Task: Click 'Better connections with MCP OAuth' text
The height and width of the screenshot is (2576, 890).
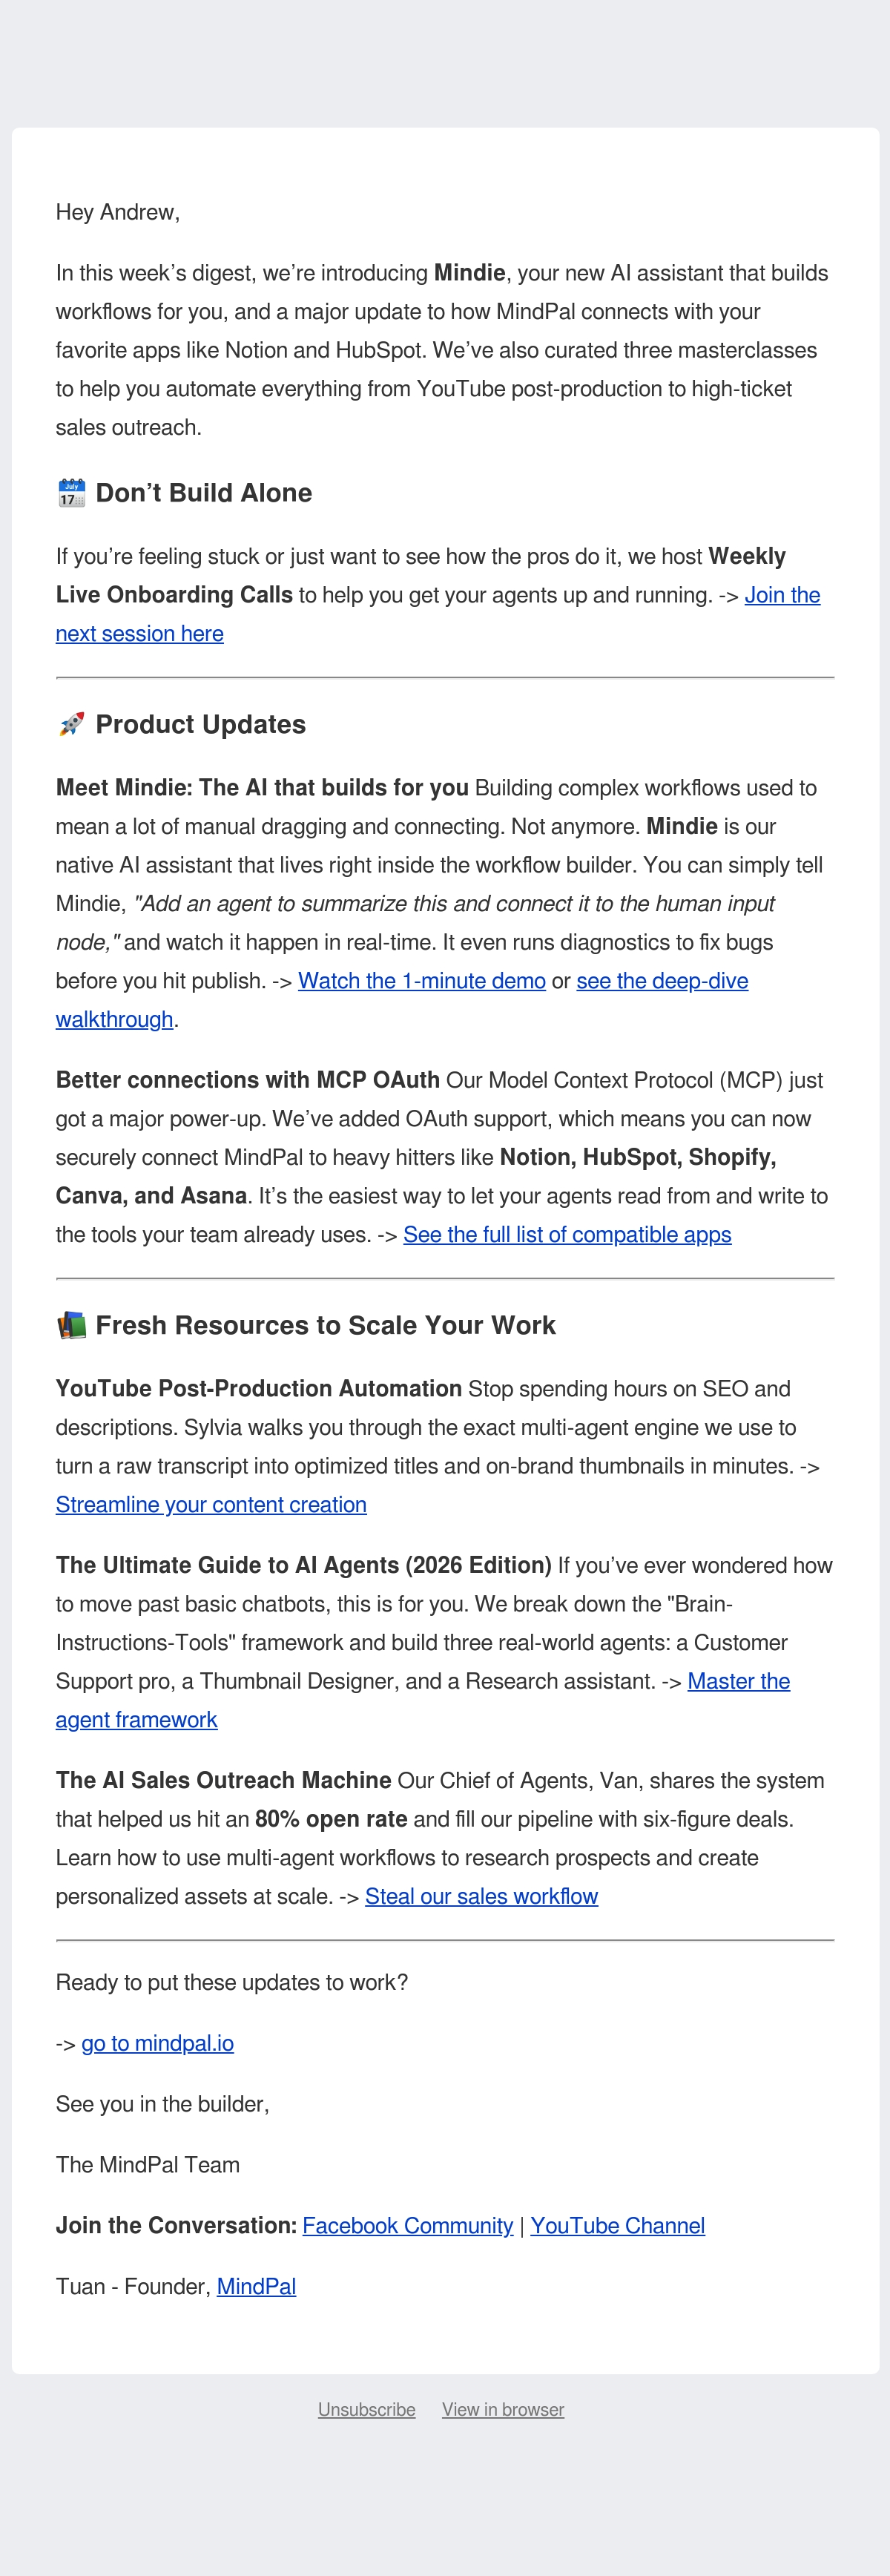Action: 248,1080
